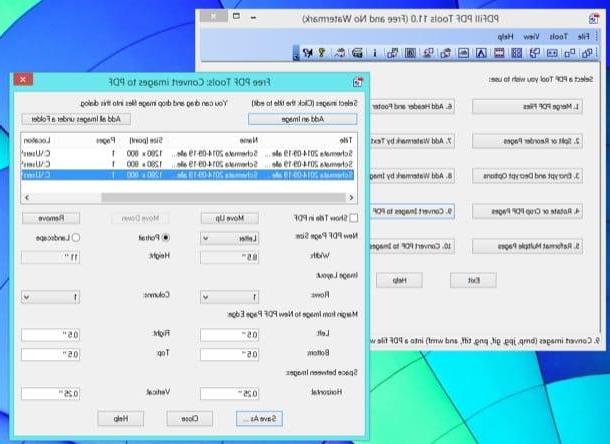Click the yellow tips toolbar icon
The image size is (610, 444).
click(x=322, y=53)
